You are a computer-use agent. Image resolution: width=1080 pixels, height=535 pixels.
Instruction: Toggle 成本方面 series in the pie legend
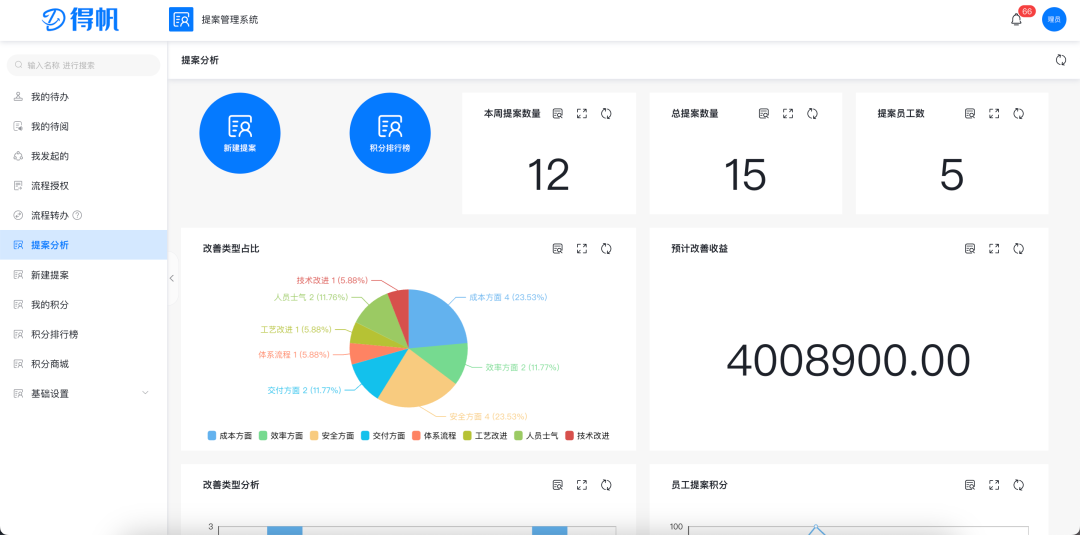tap(229, 436)
